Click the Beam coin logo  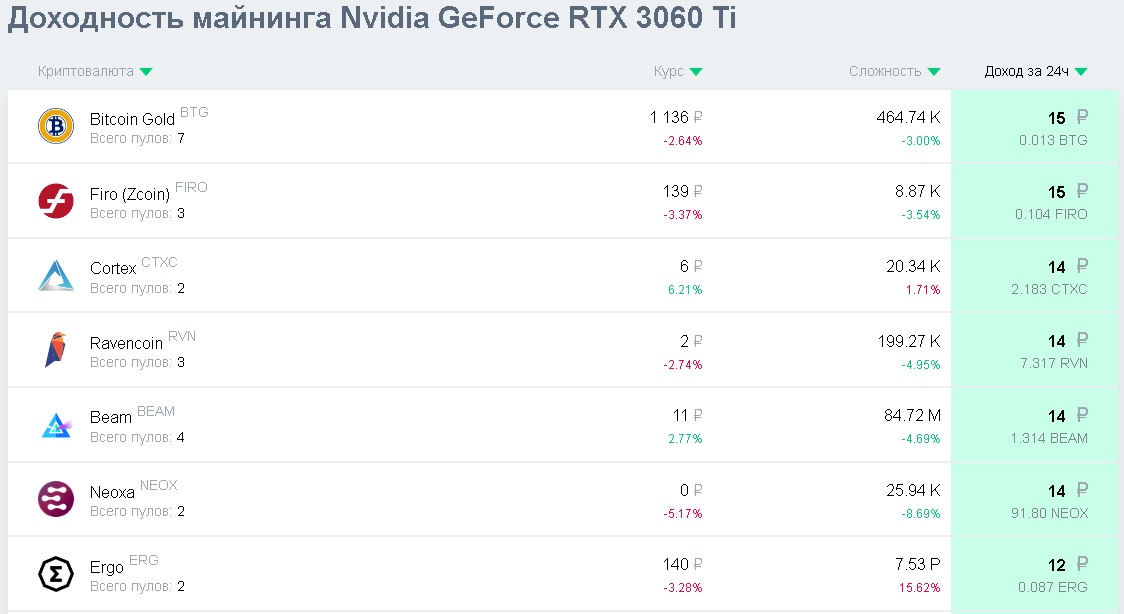pyautogui.click(x=56, y=425)
